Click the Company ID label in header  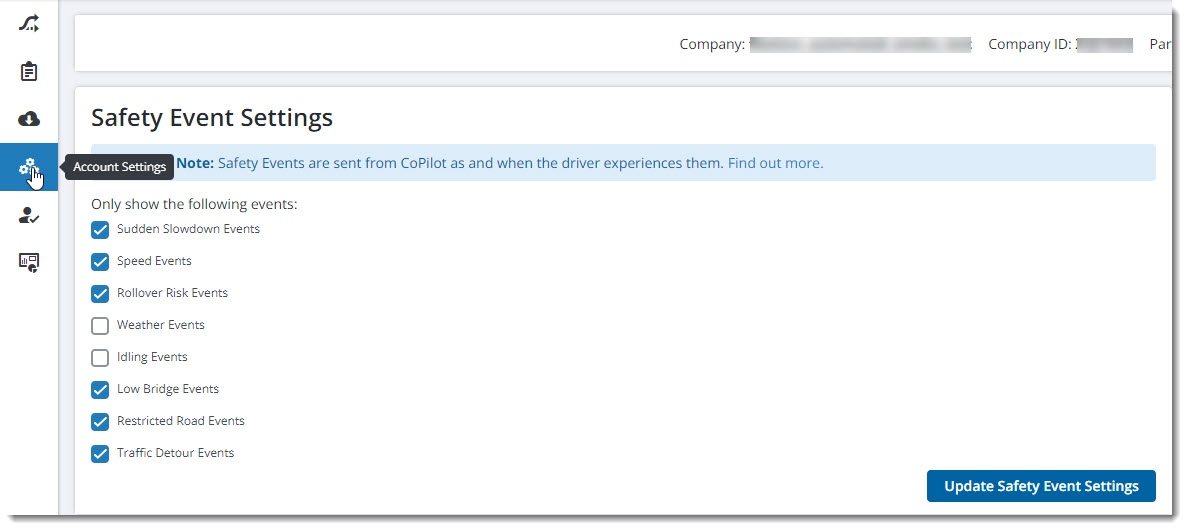1030,45
